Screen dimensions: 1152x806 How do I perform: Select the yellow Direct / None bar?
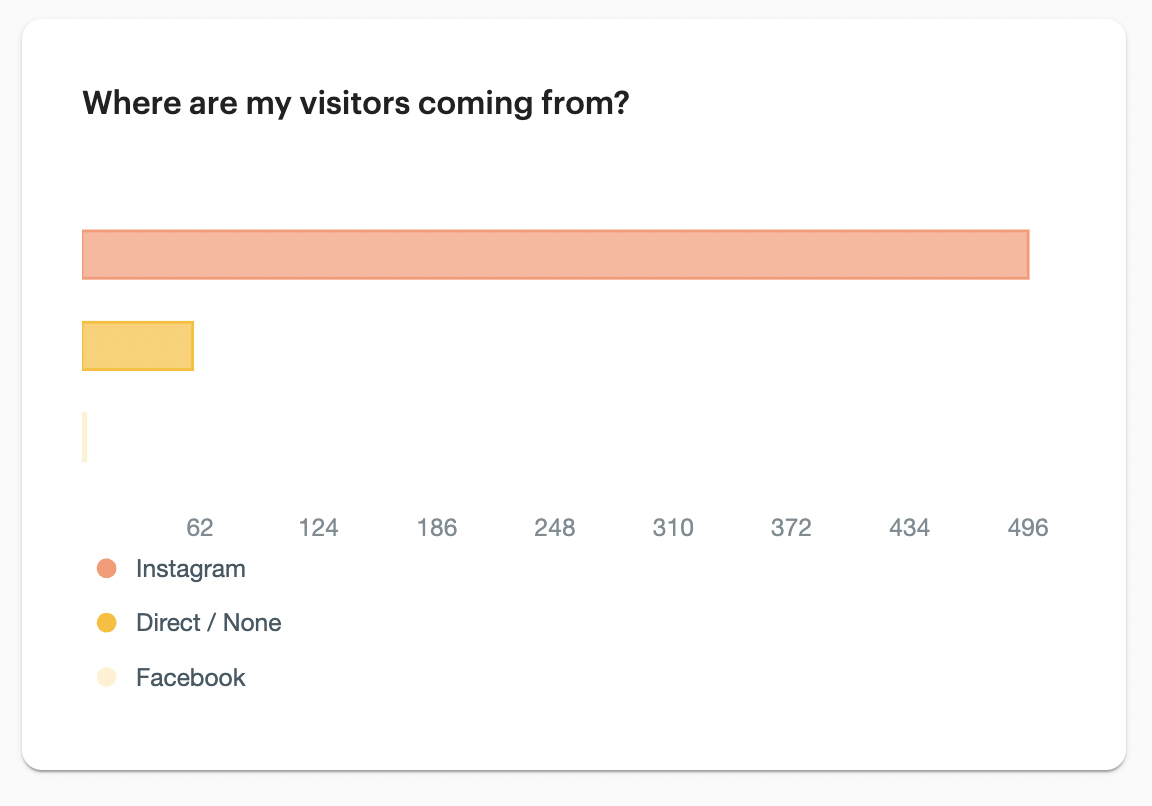137,346
